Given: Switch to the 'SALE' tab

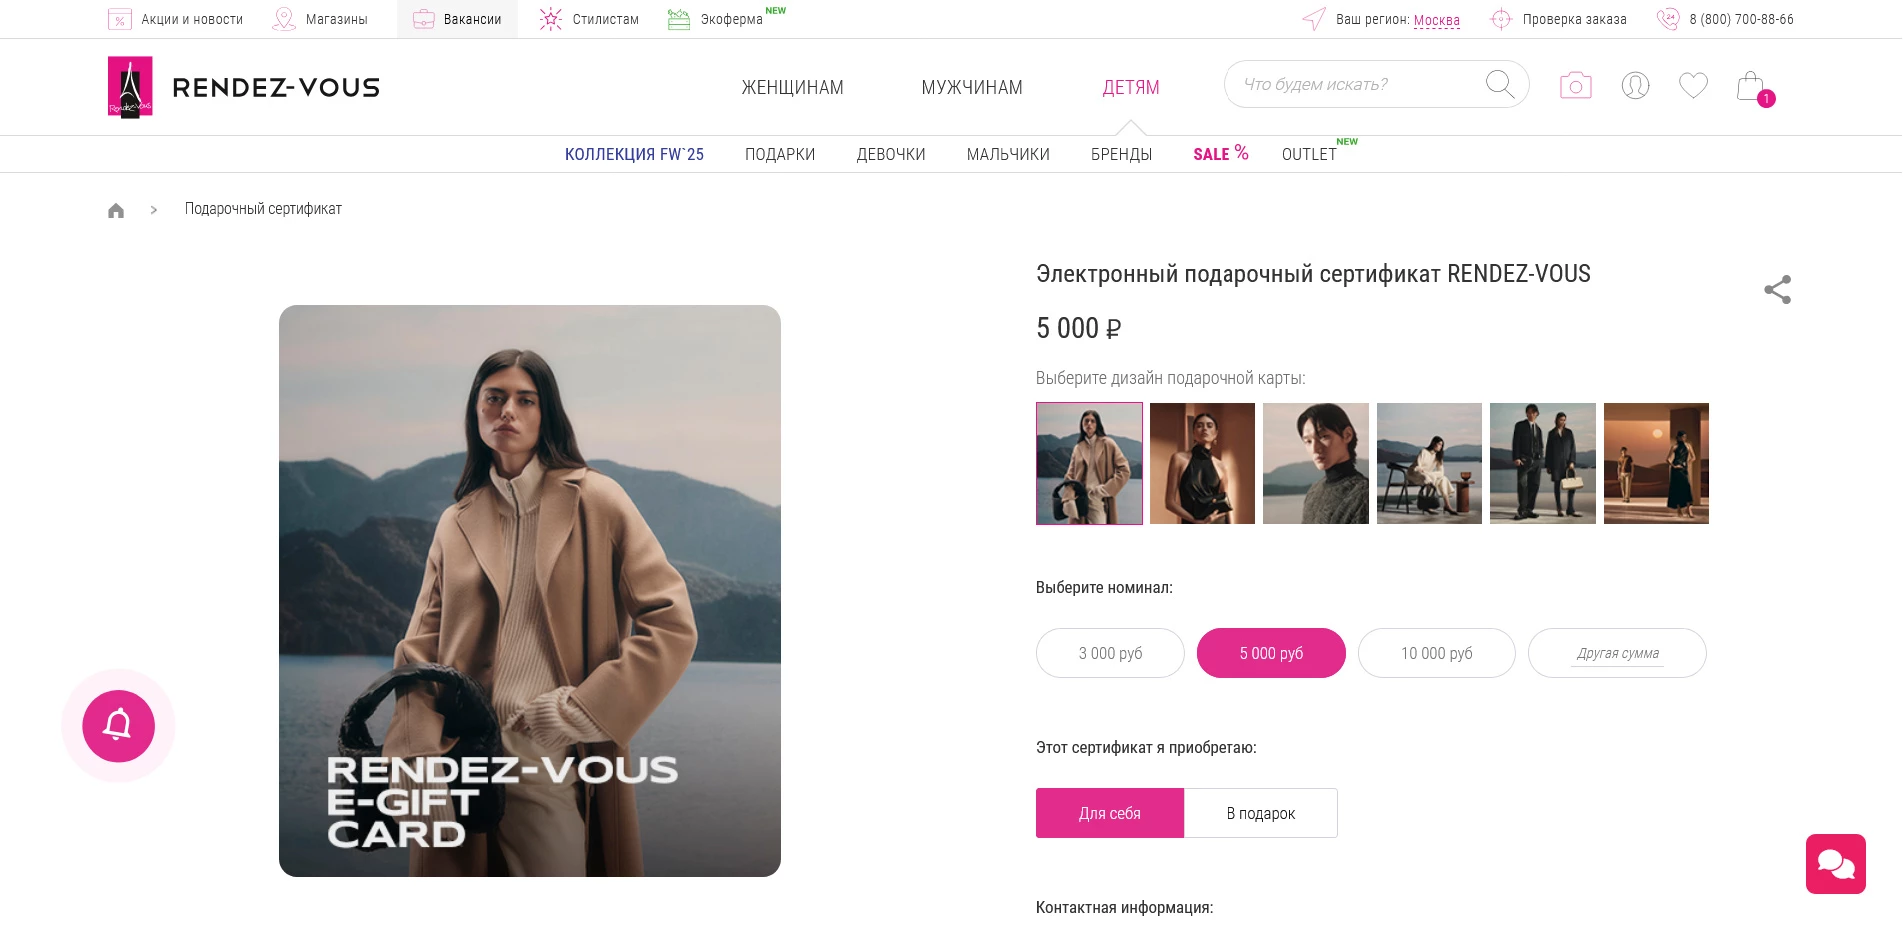Looking at the screenshot, I should (1213, 154).
